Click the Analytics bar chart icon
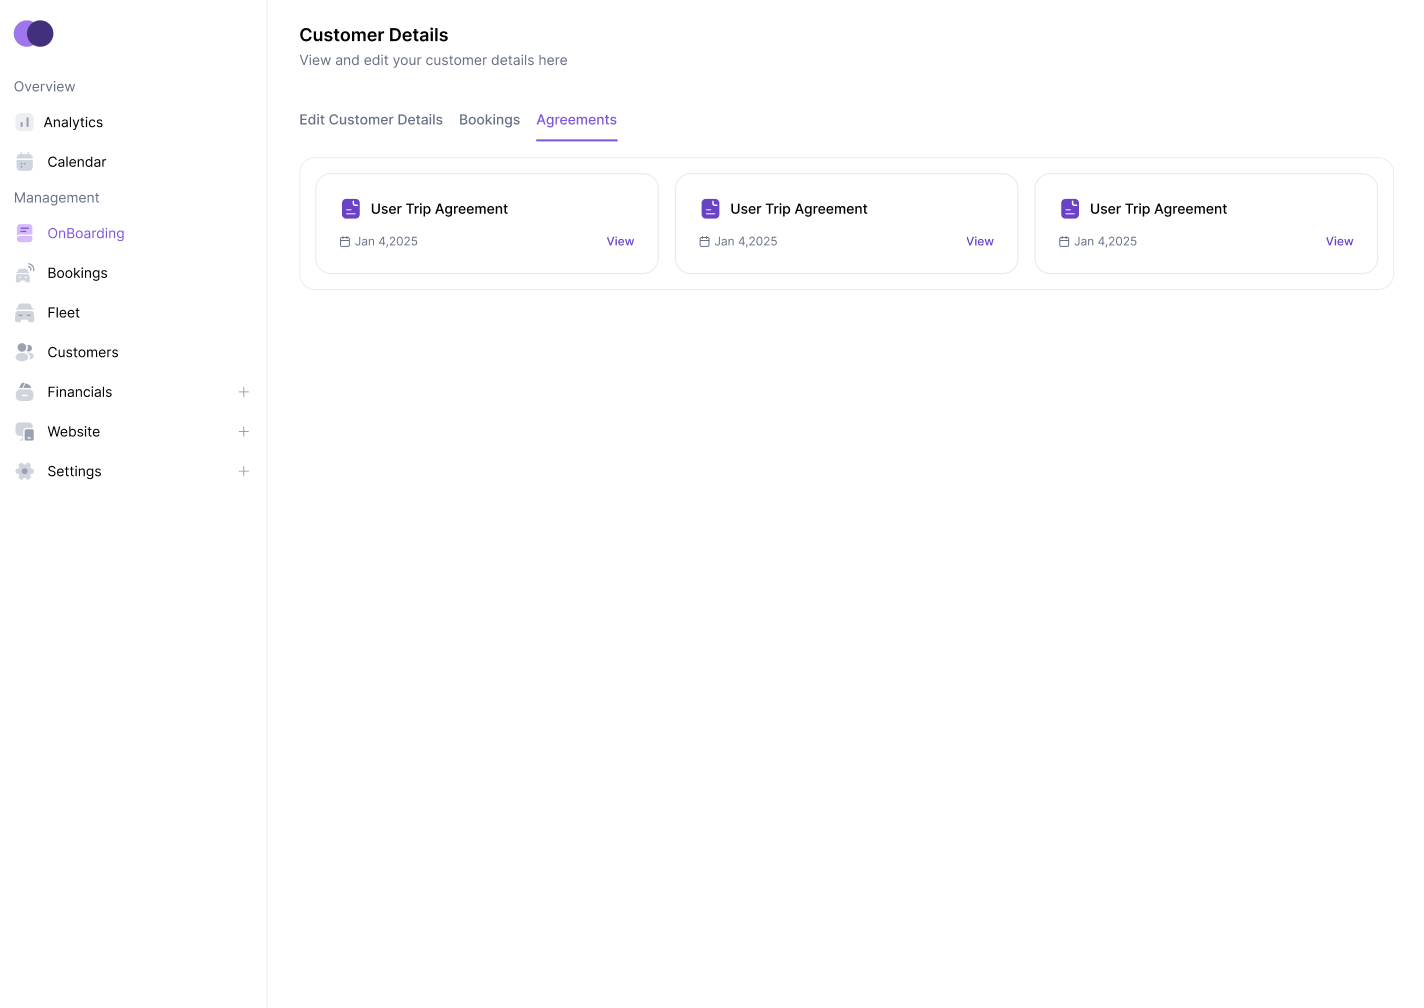 coord(24,122)
